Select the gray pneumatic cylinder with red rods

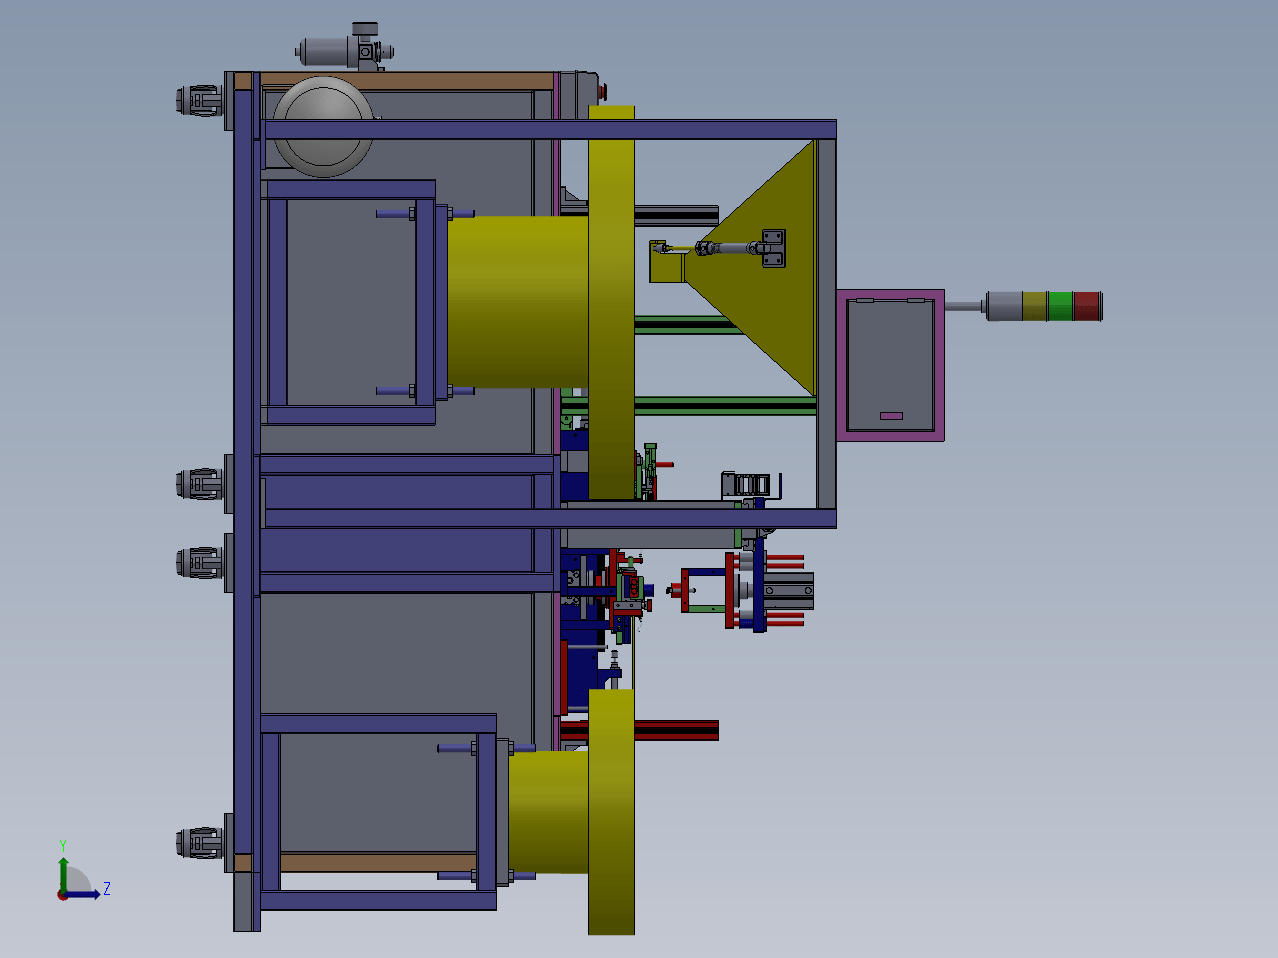pyautogui.click(x=788, y=591)
